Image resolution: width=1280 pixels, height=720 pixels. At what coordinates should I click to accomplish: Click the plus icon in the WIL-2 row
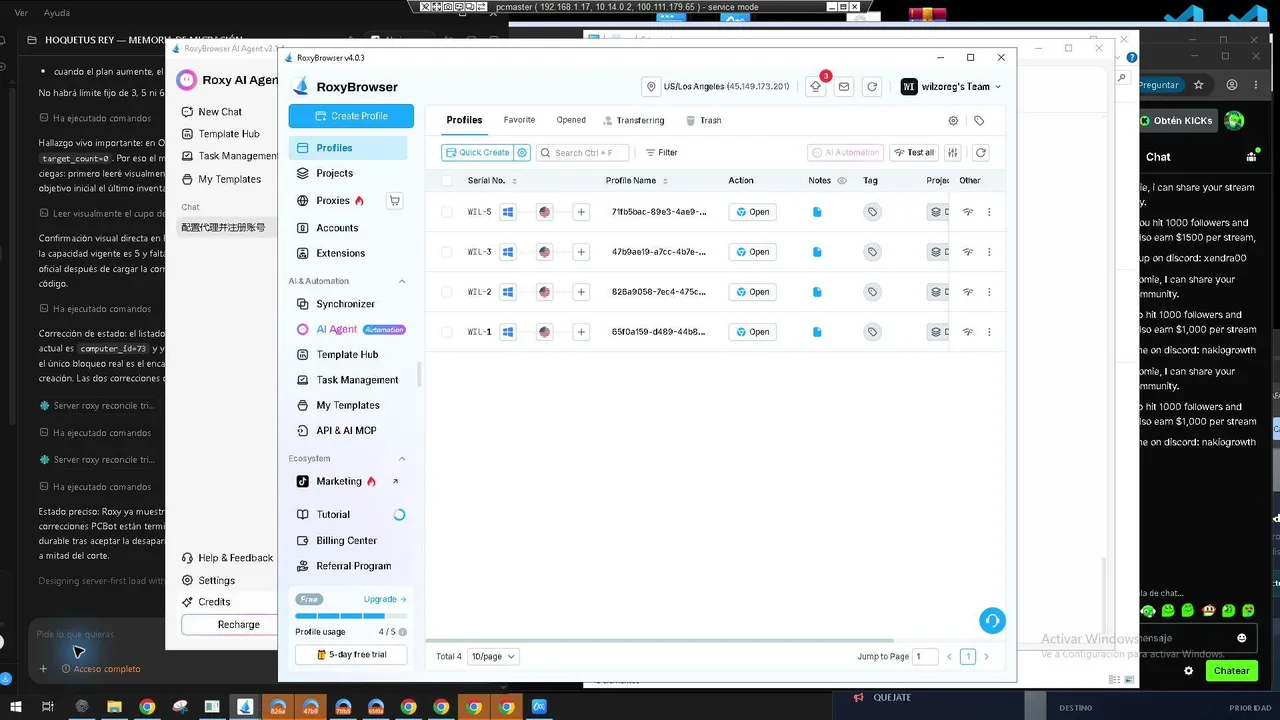[581, 292]
